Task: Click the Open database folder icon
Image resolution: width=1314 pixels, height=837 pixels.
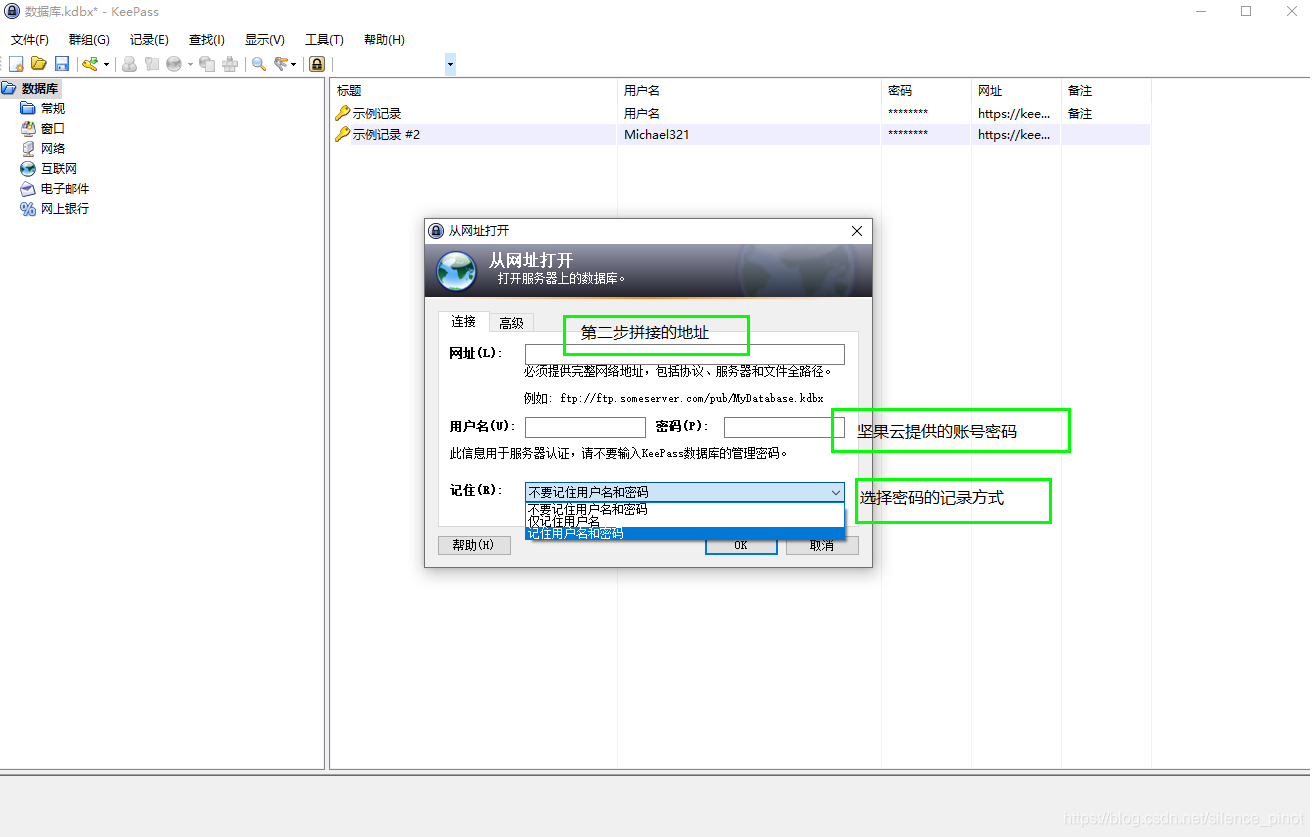Action: pyautogui.click(x=38, y=64)
